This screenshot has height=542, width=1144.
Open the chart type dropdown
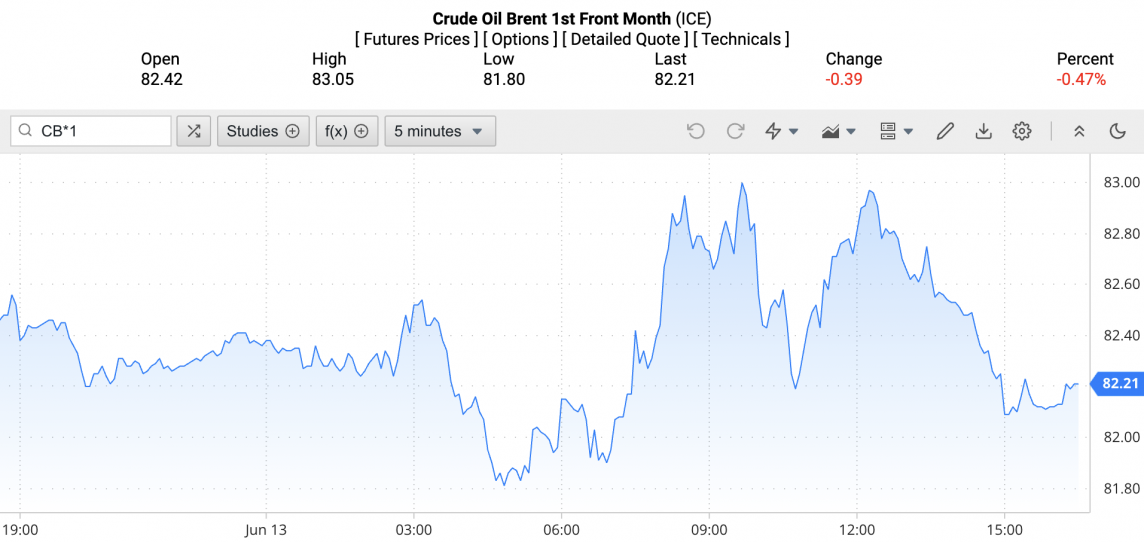coord(838,131)
